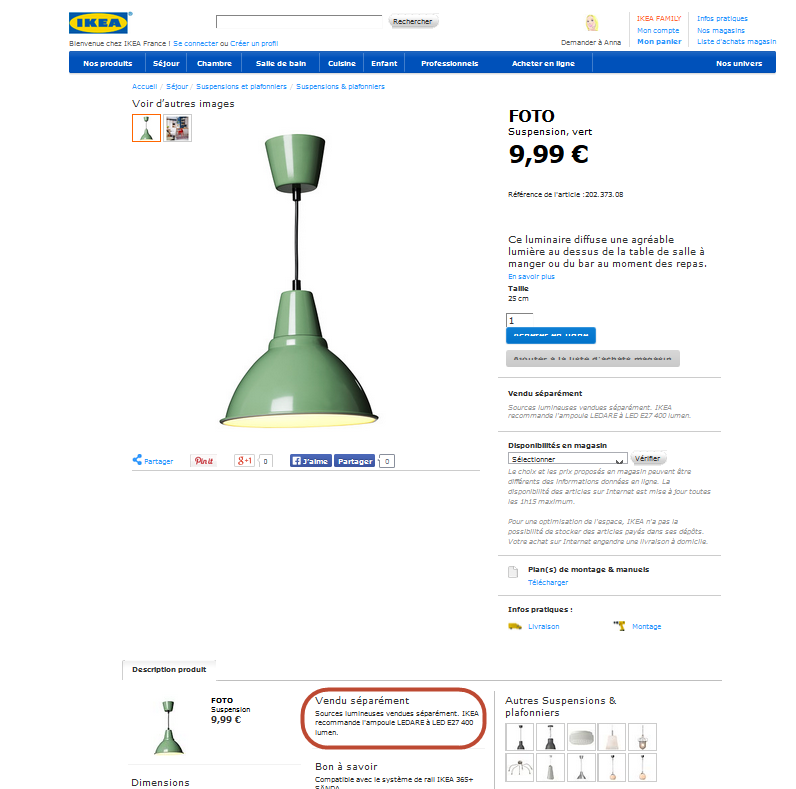Click into the search text field
Screen dimensions: 796x789
point(299,22)
